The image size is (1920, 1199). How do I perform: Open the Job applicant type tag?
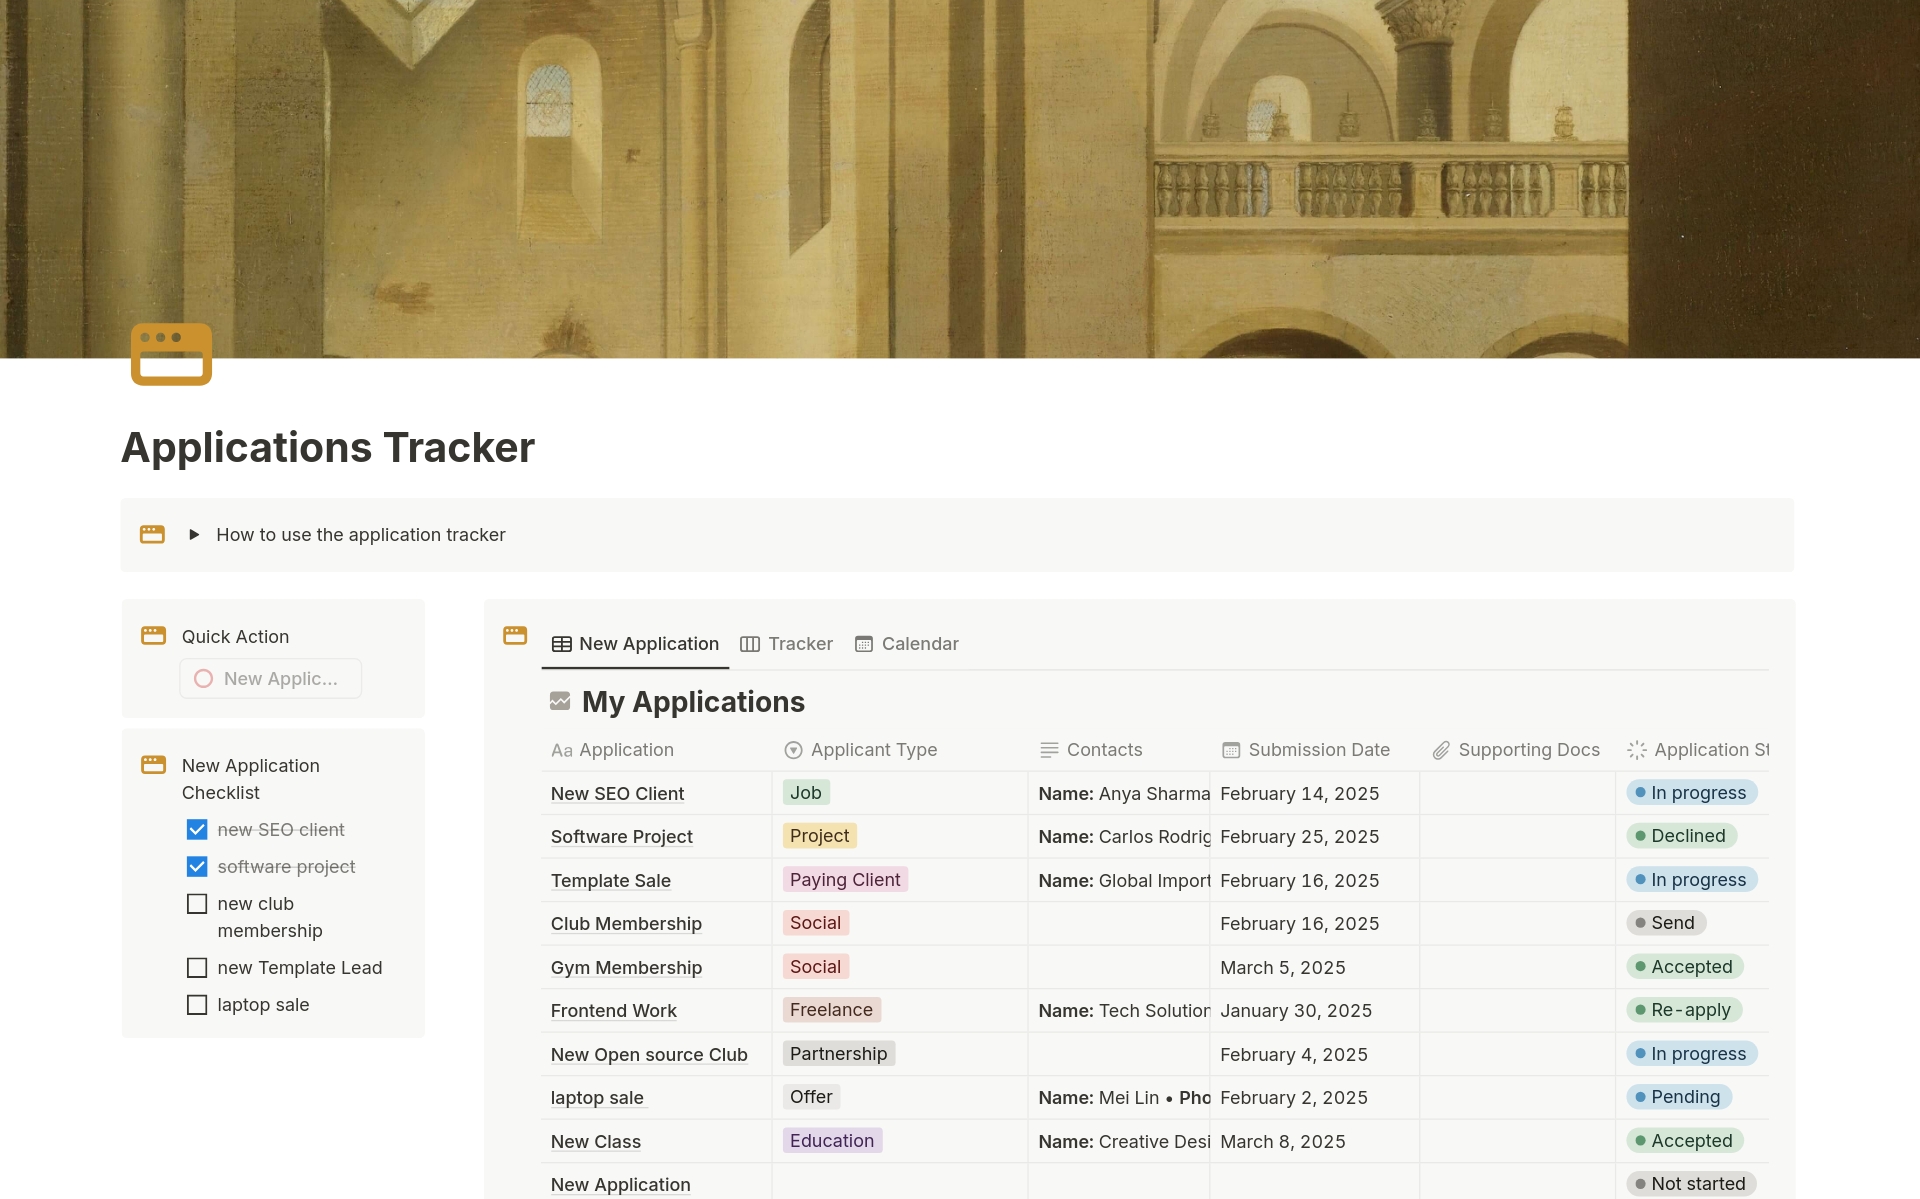[805, 793]
